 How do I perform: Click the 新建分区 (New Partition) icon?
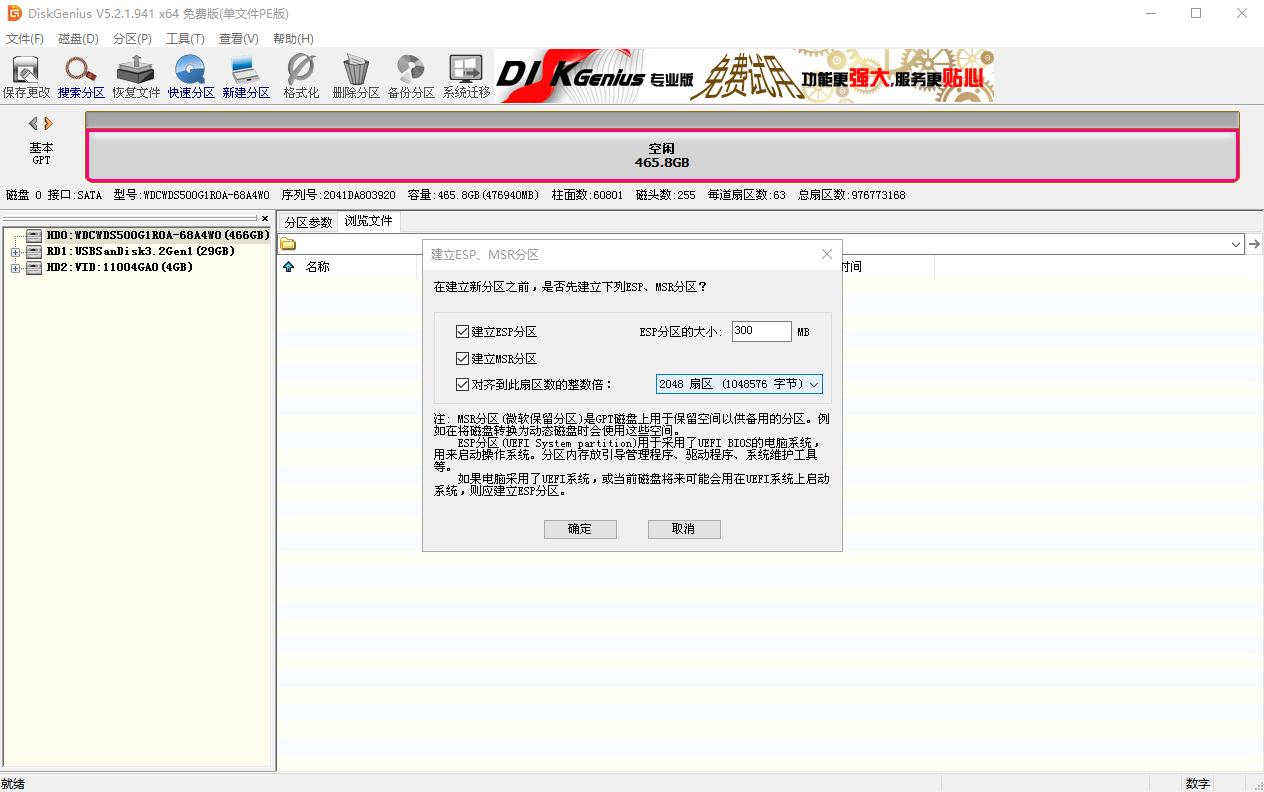pos(245,74)
